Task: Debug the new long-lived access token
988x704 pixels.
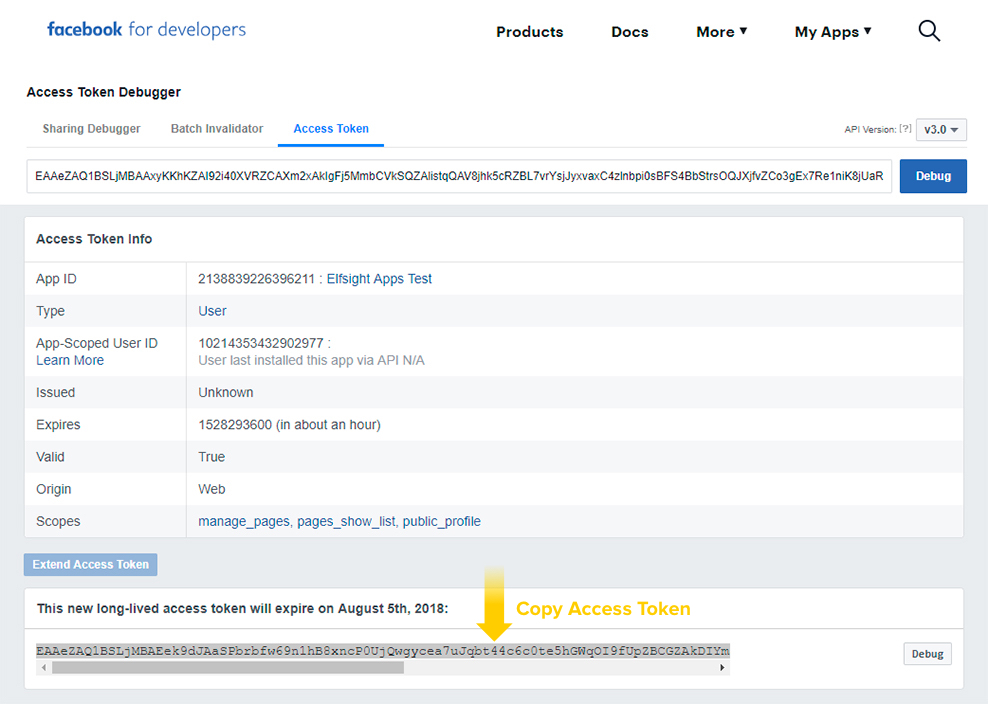Action: [926, 653]
